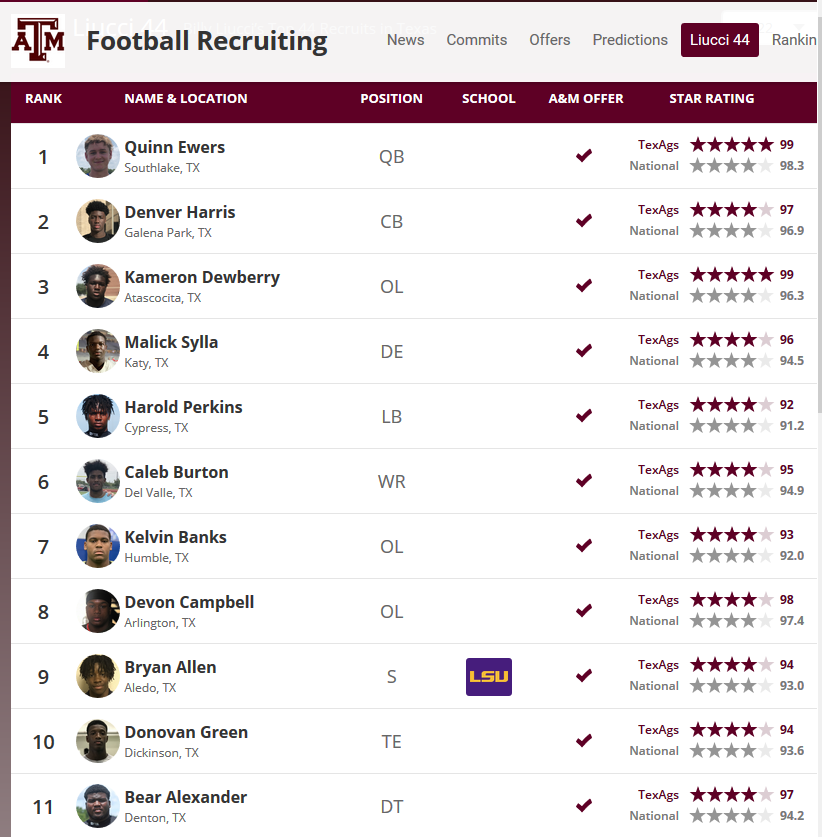The height and width of the screenshot is (837, 822).
Task: Click the LSU school logo
Action: [489, 677]
